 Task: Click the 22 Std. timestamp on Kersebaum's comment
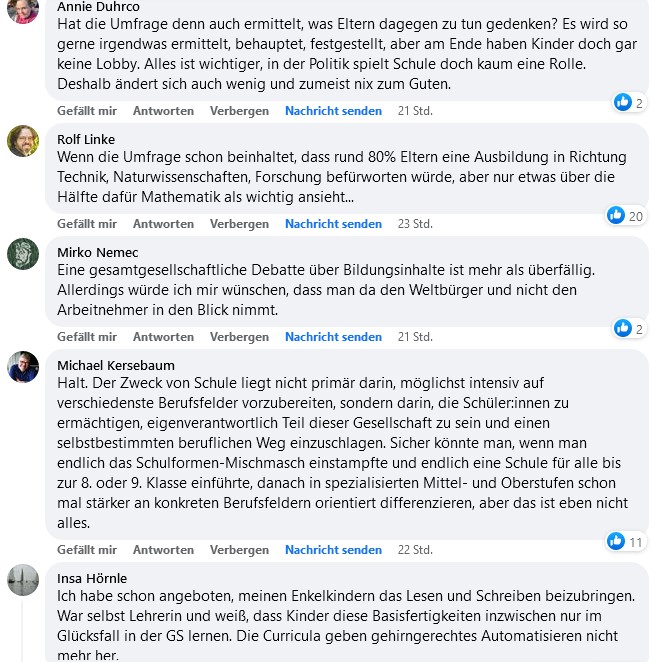415,550
